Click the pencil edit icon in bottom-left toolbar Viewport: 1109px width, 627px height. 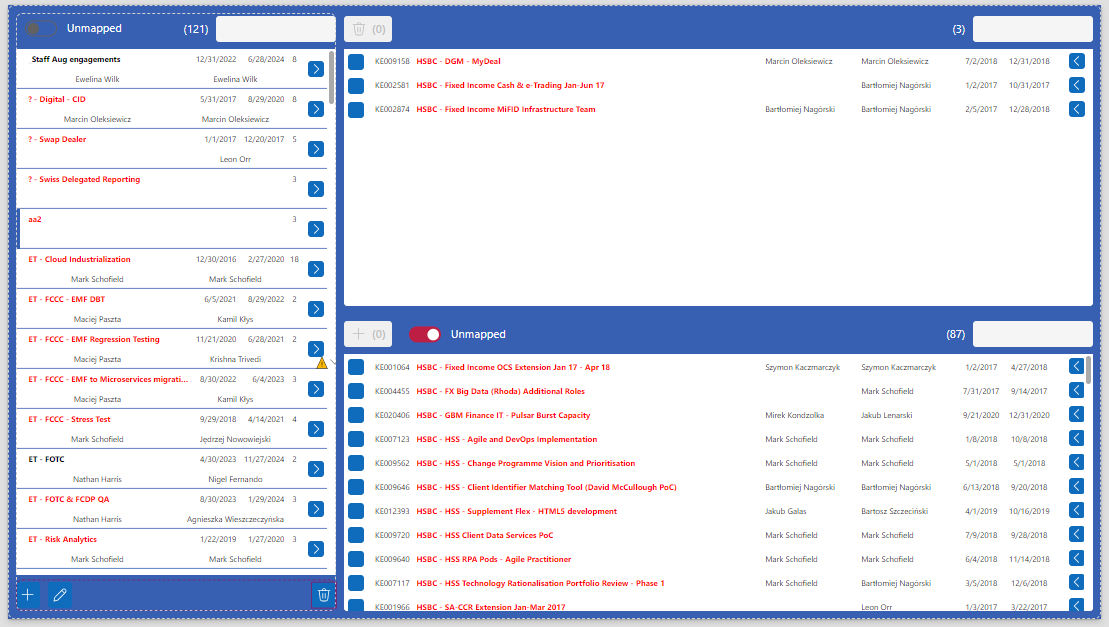pos(60,595)
